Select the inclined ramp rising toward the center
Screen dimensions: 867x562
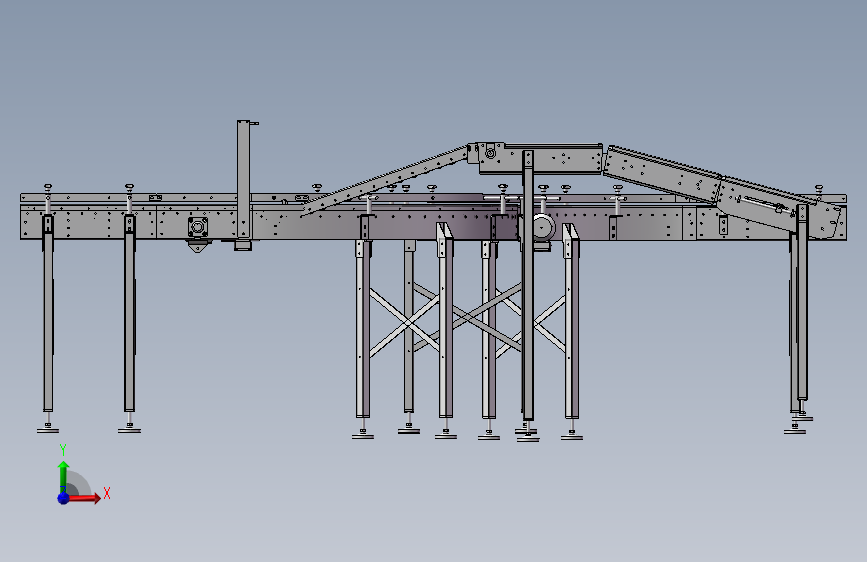coord(385,181)
